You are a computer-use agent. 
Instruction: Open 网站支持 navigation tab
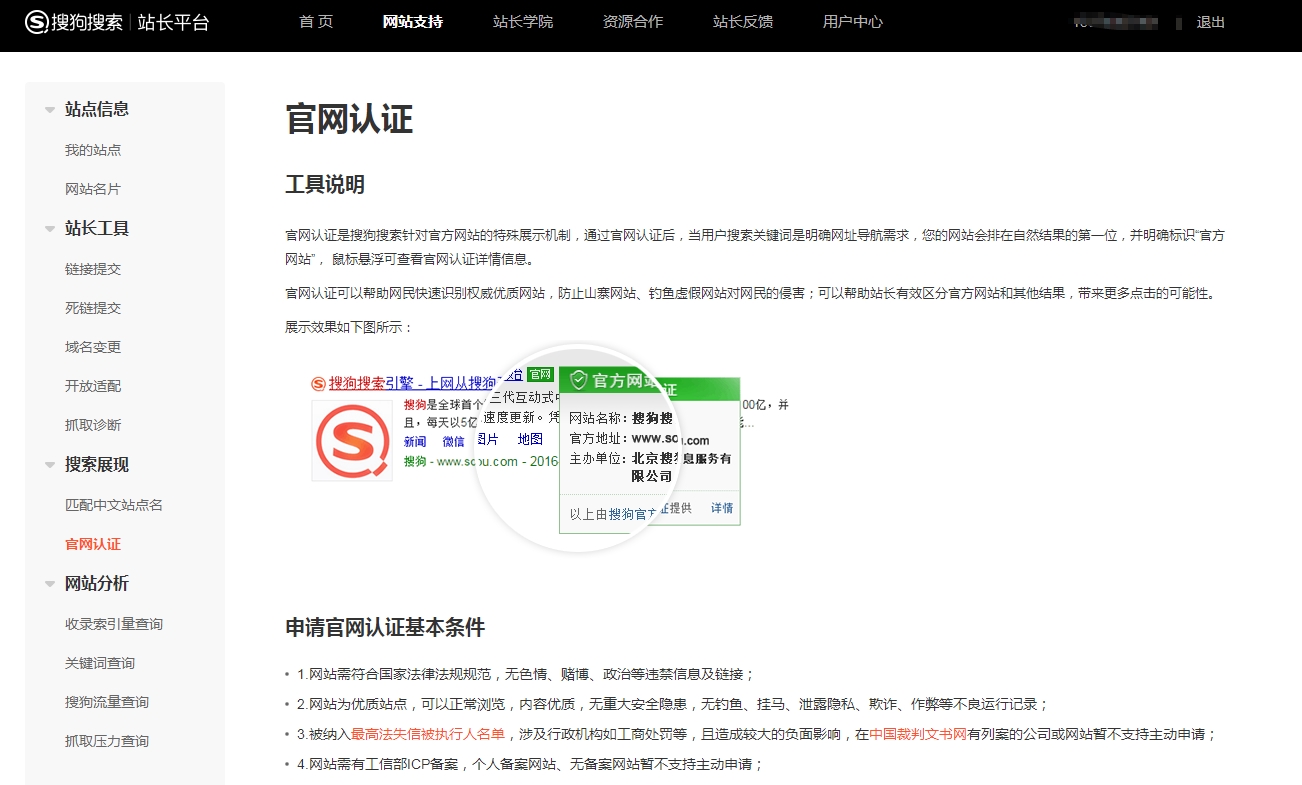413,21
